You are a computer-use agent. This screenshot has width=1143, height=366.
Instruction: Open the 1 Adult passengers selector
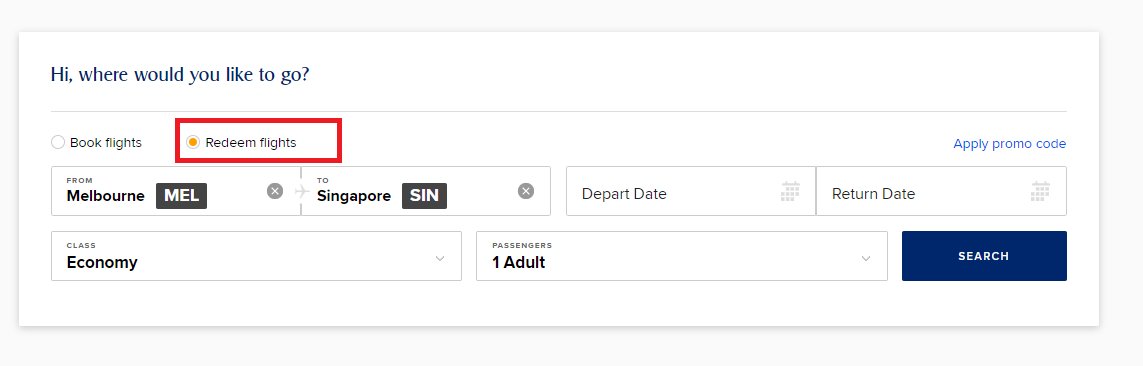click(x=682, y=256)
